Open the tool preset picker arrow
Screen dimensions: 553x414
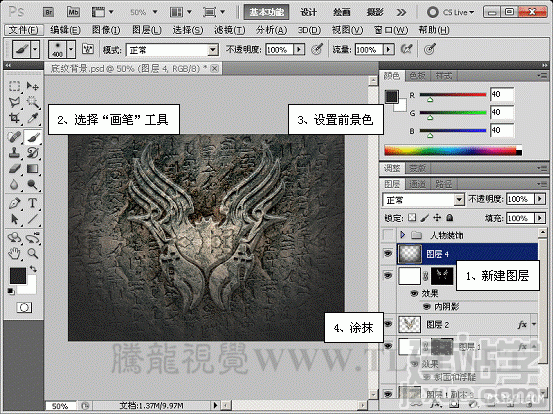click(35, 49)
